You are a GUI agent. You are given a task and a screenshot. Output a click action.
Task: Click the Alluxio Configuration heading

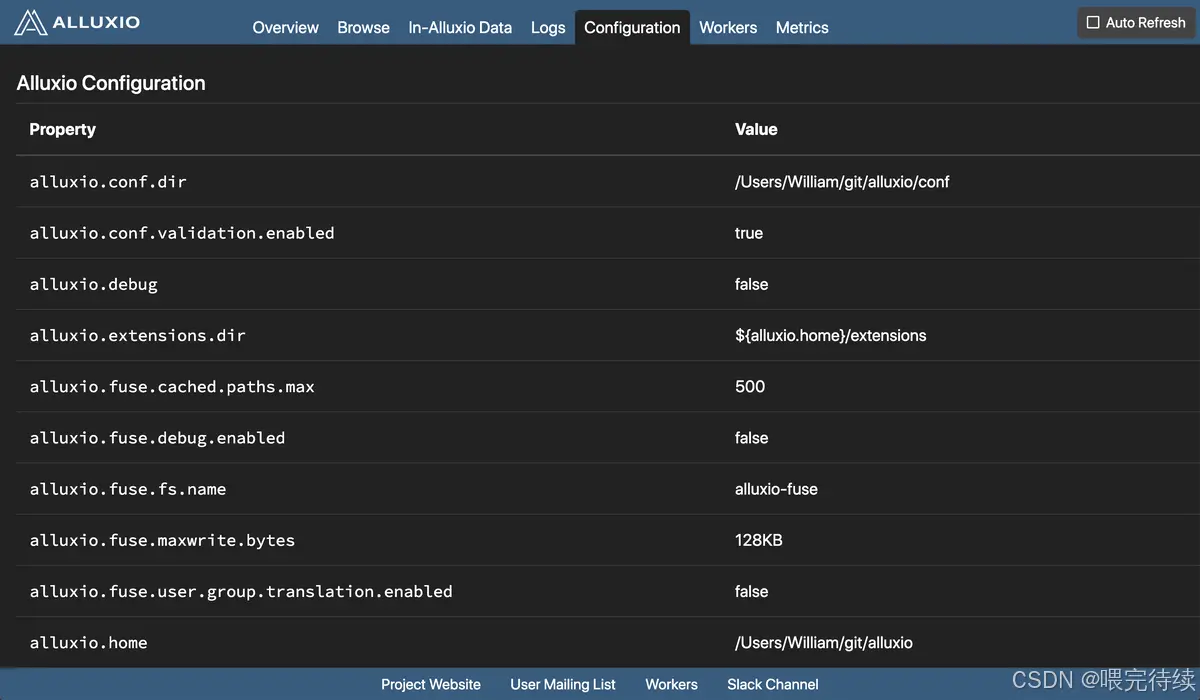tap(111, 83)
